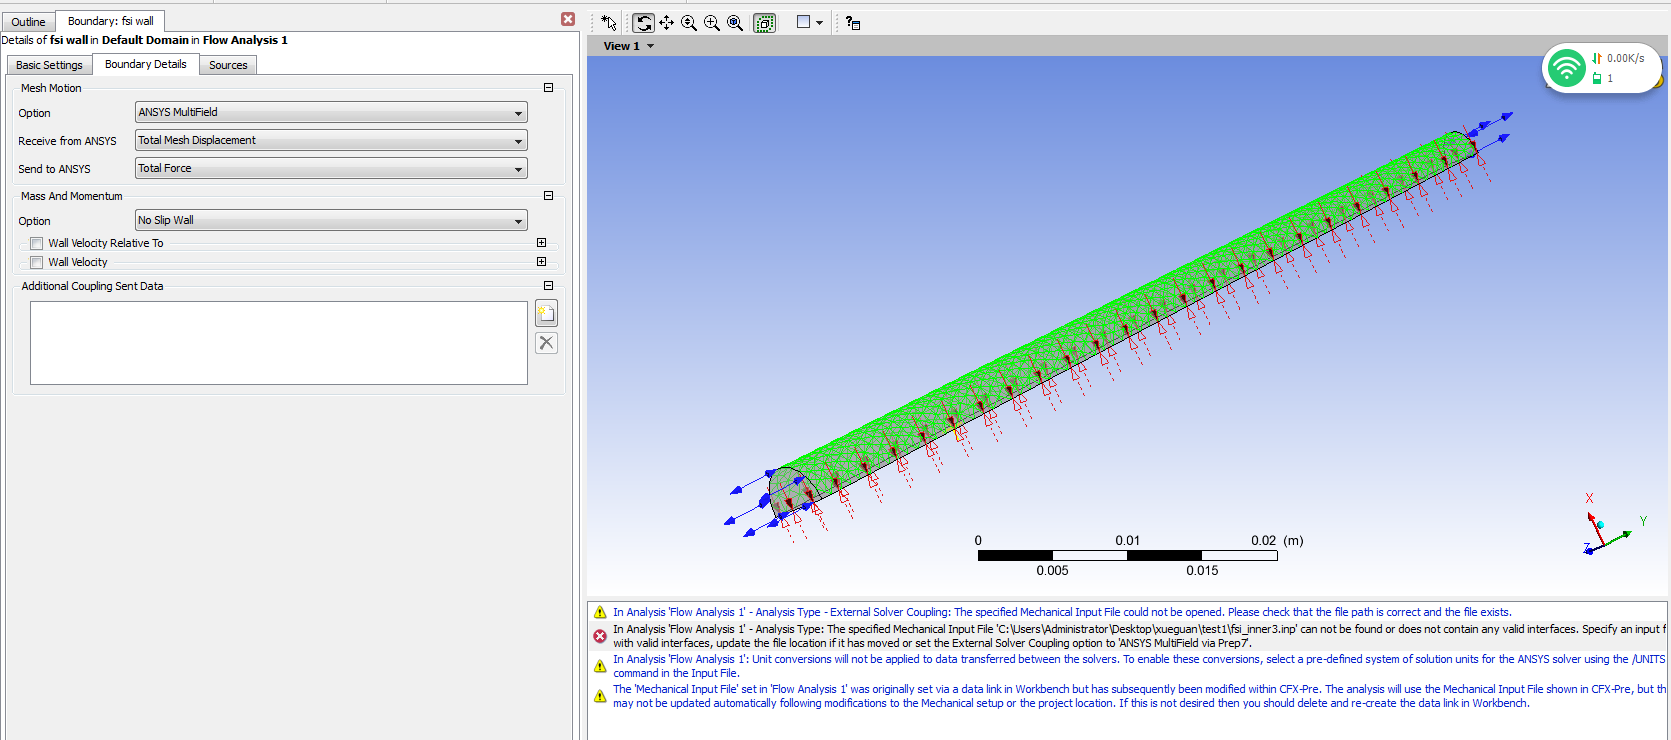The height and width of the screenshot is (740, 1671).
Task: Enable the Wall Velocity Relative To checkbox
Action: click(37, 243)
